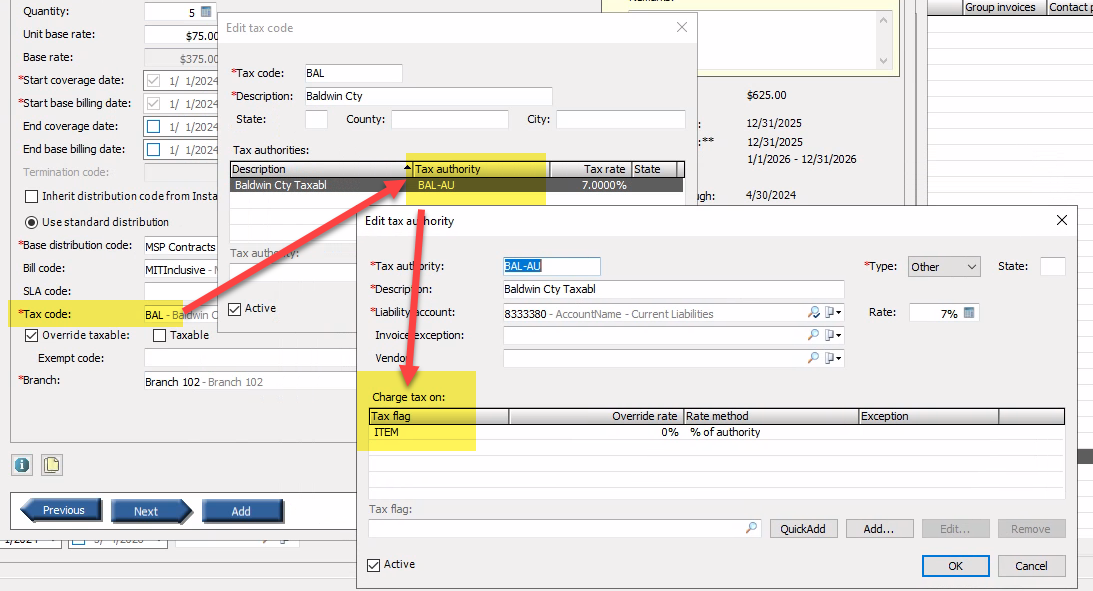The height and width of the screenshot is (591, 1093).
Task: Search icon in Tax flag field
Action: 751,528
